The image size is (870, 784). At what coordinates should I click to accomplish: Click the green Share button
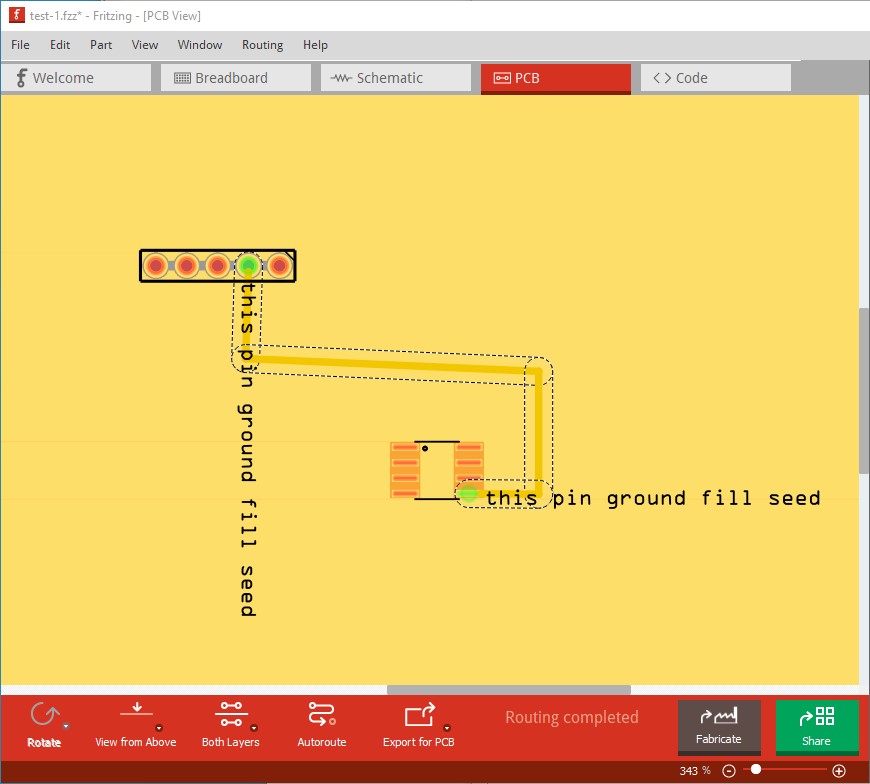pyautogui.click(x=817, y=726)
